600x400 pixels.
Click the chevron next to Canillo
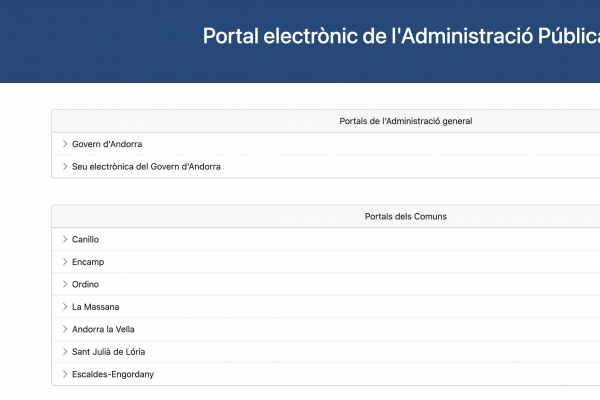65,240
